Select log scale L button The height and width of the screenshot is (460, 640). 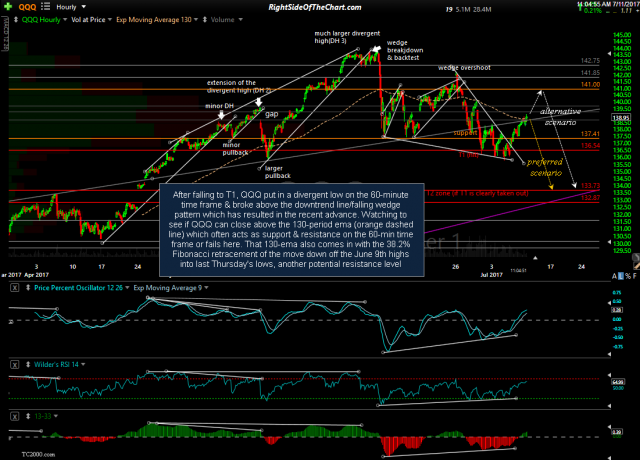[621, 276]
